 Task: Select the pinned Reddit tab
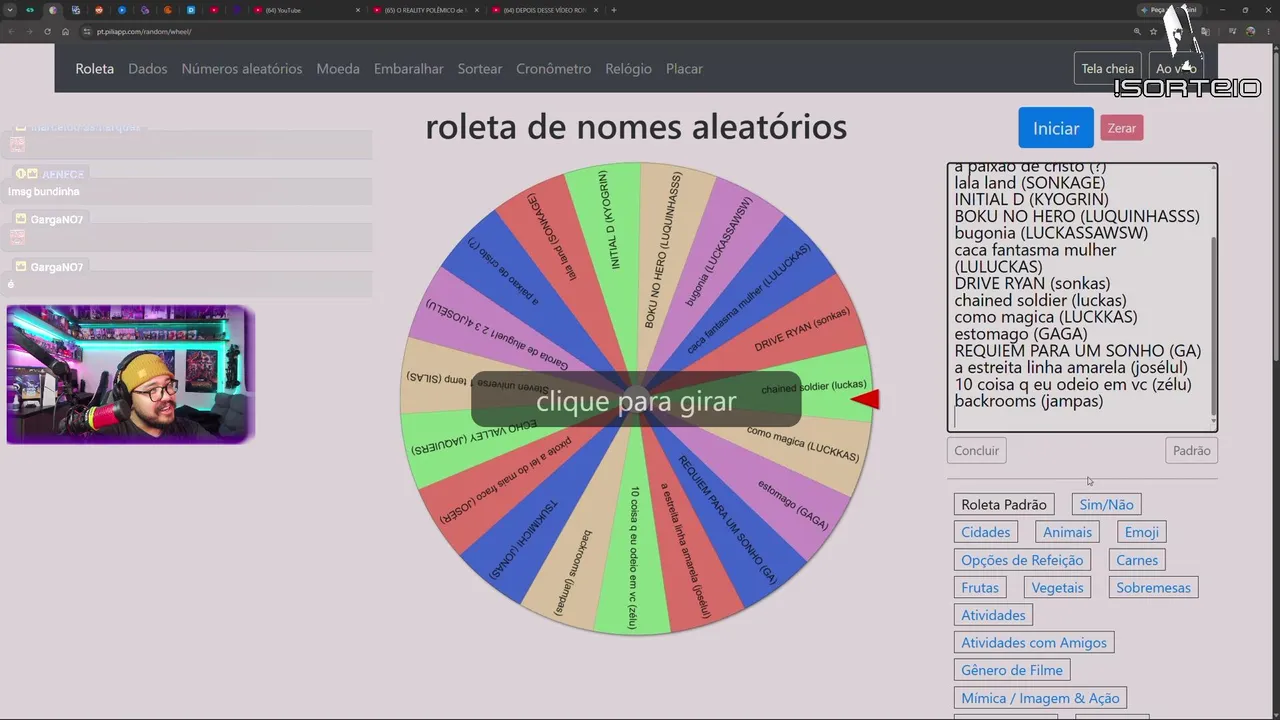coord(99,10)
